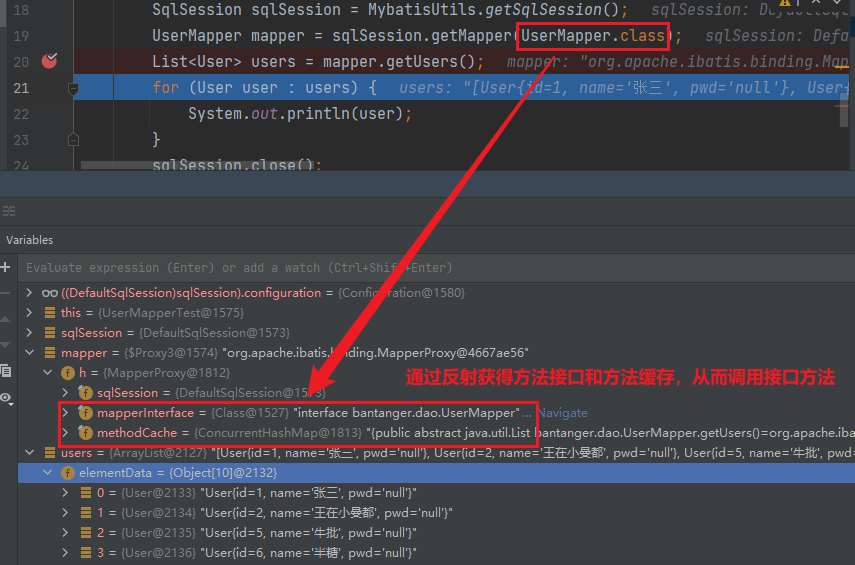Select the Variables tab
Screen dimensions: 855x565
30,240
